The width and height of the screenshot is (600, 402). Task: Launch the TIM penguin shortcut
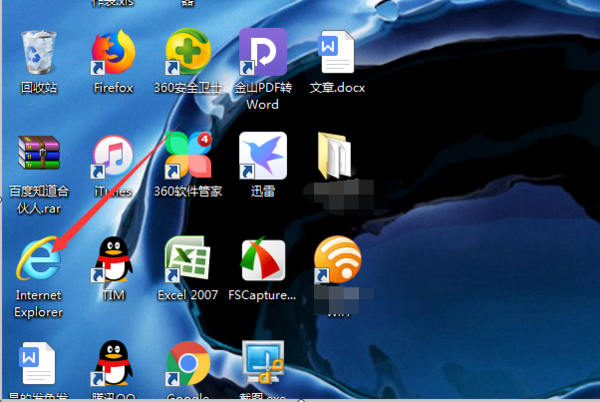113,259
